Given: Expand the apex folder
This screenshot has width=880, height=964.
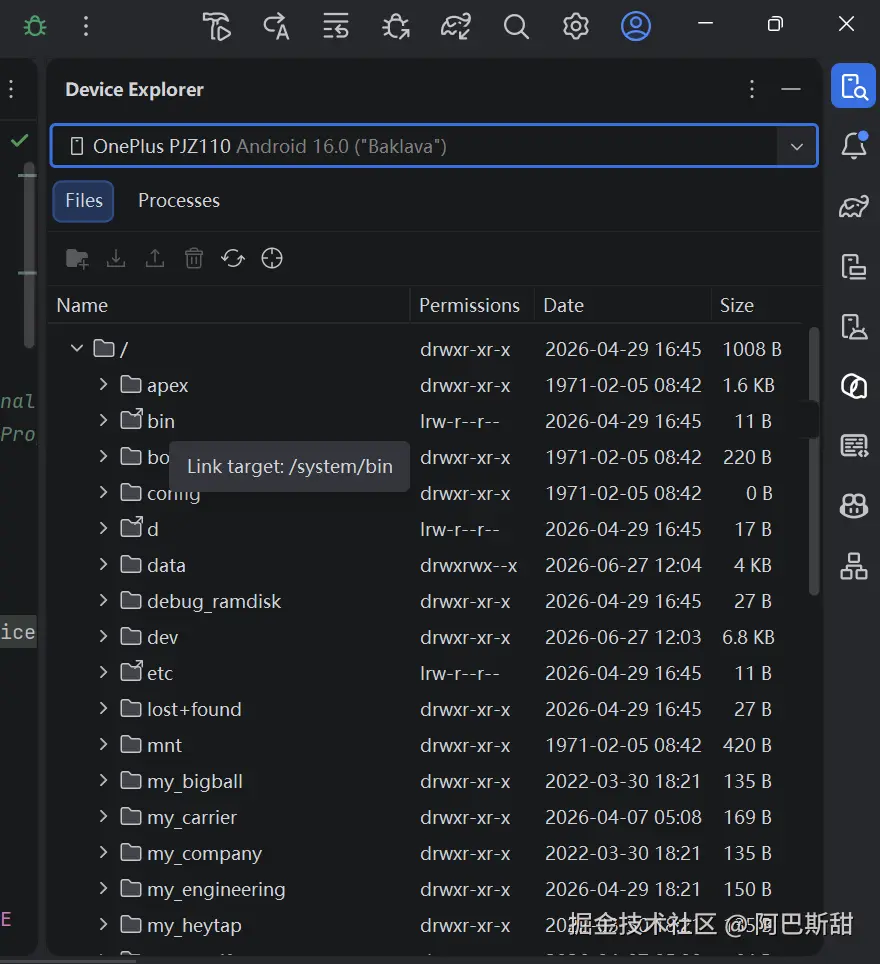Looking at the screenshot, I should (103, 385).
